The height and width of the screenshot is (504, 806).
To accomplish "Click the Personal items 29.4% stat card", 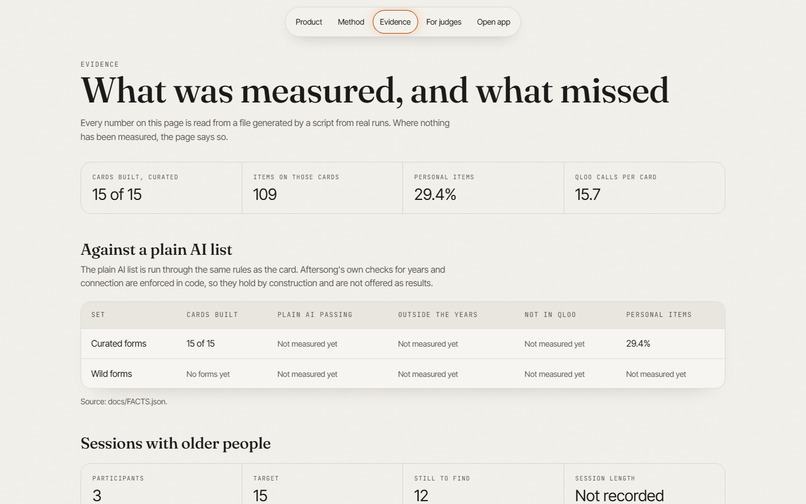I will pos(483,188).
